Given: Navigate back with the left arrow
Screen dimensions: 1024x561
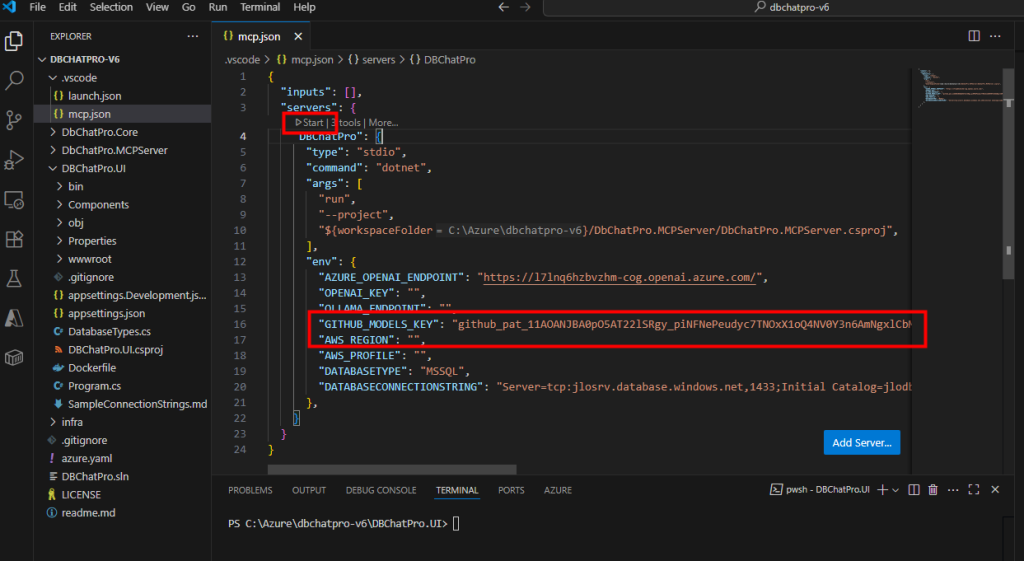Looking at the screenshot, I should click(504, 7).
